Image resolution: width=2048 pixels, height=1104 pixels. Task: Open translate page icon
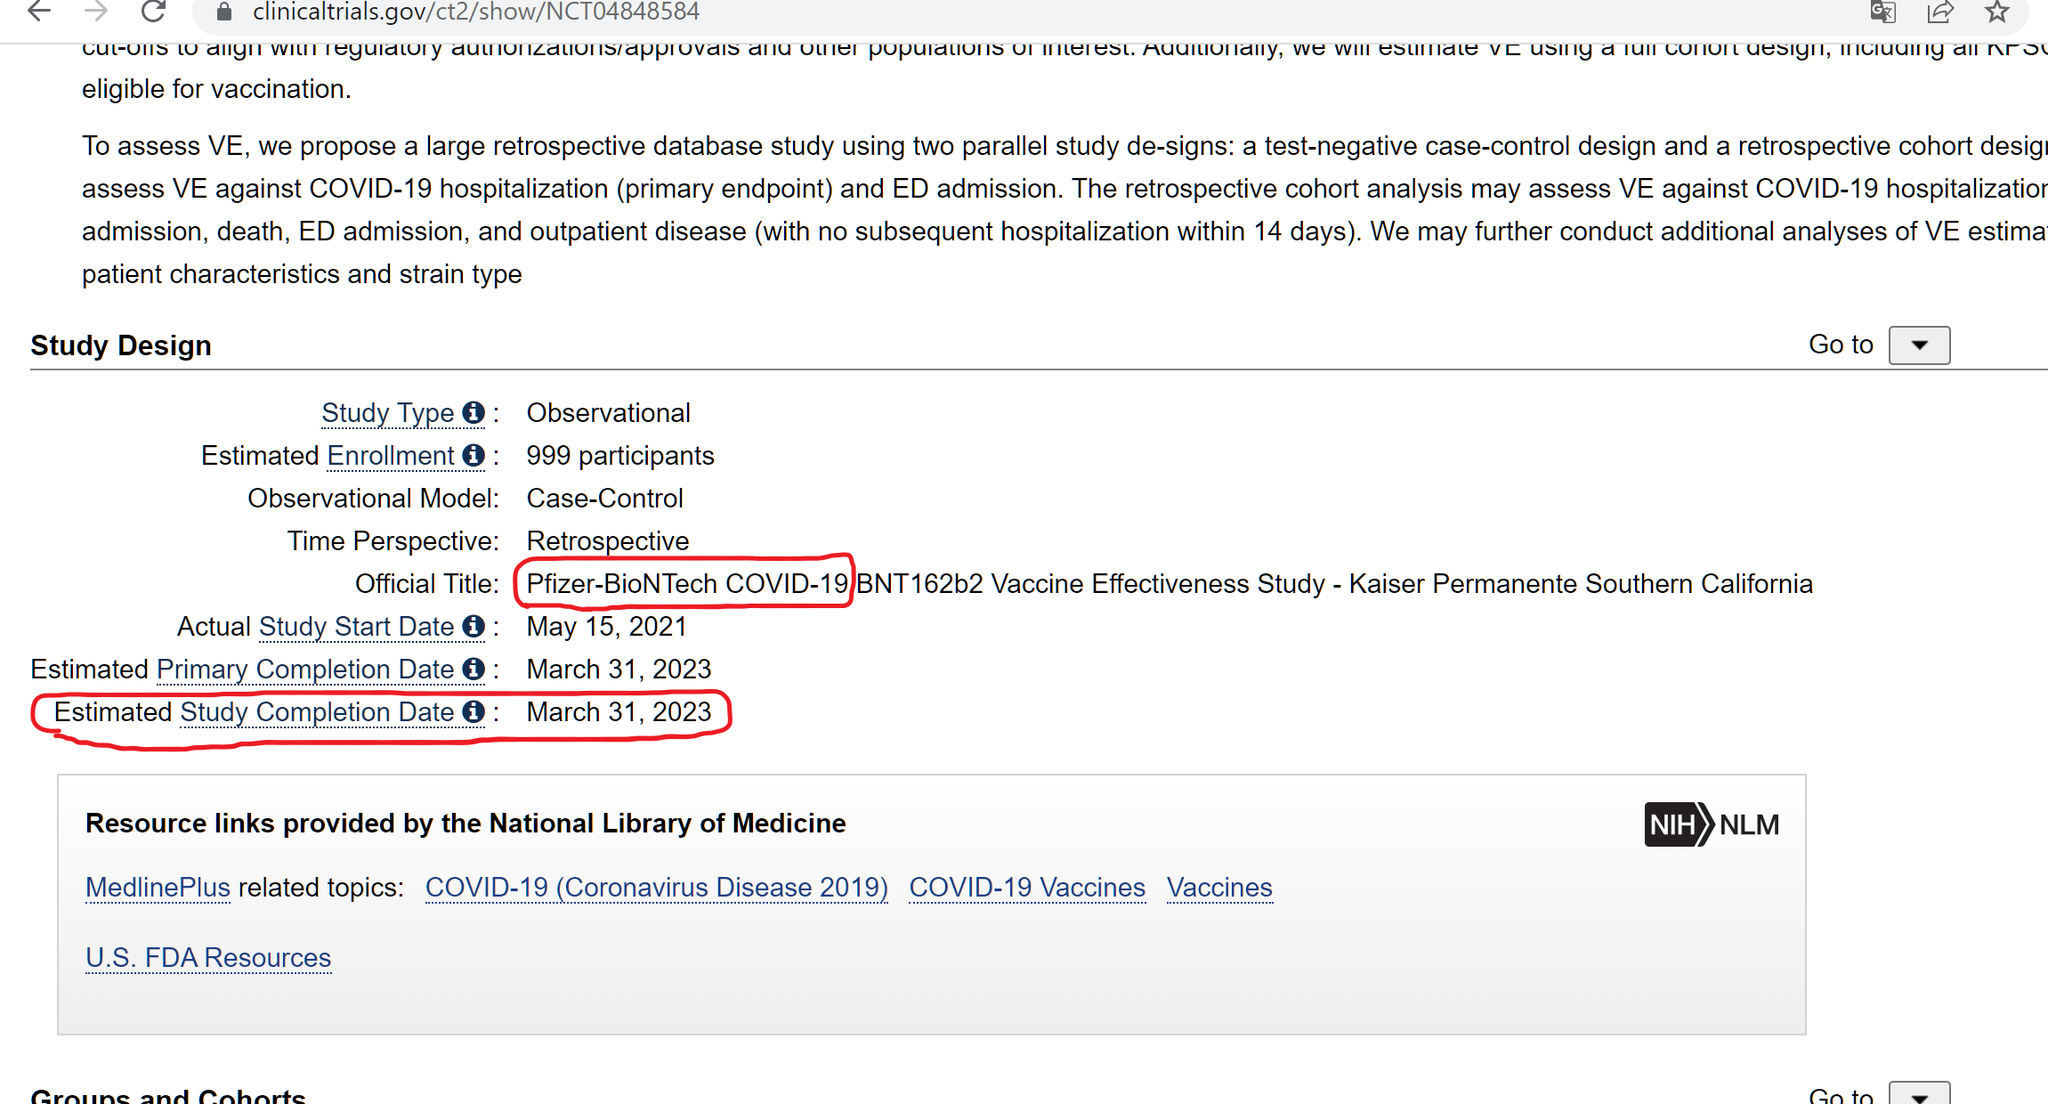tap(1883, 12)
